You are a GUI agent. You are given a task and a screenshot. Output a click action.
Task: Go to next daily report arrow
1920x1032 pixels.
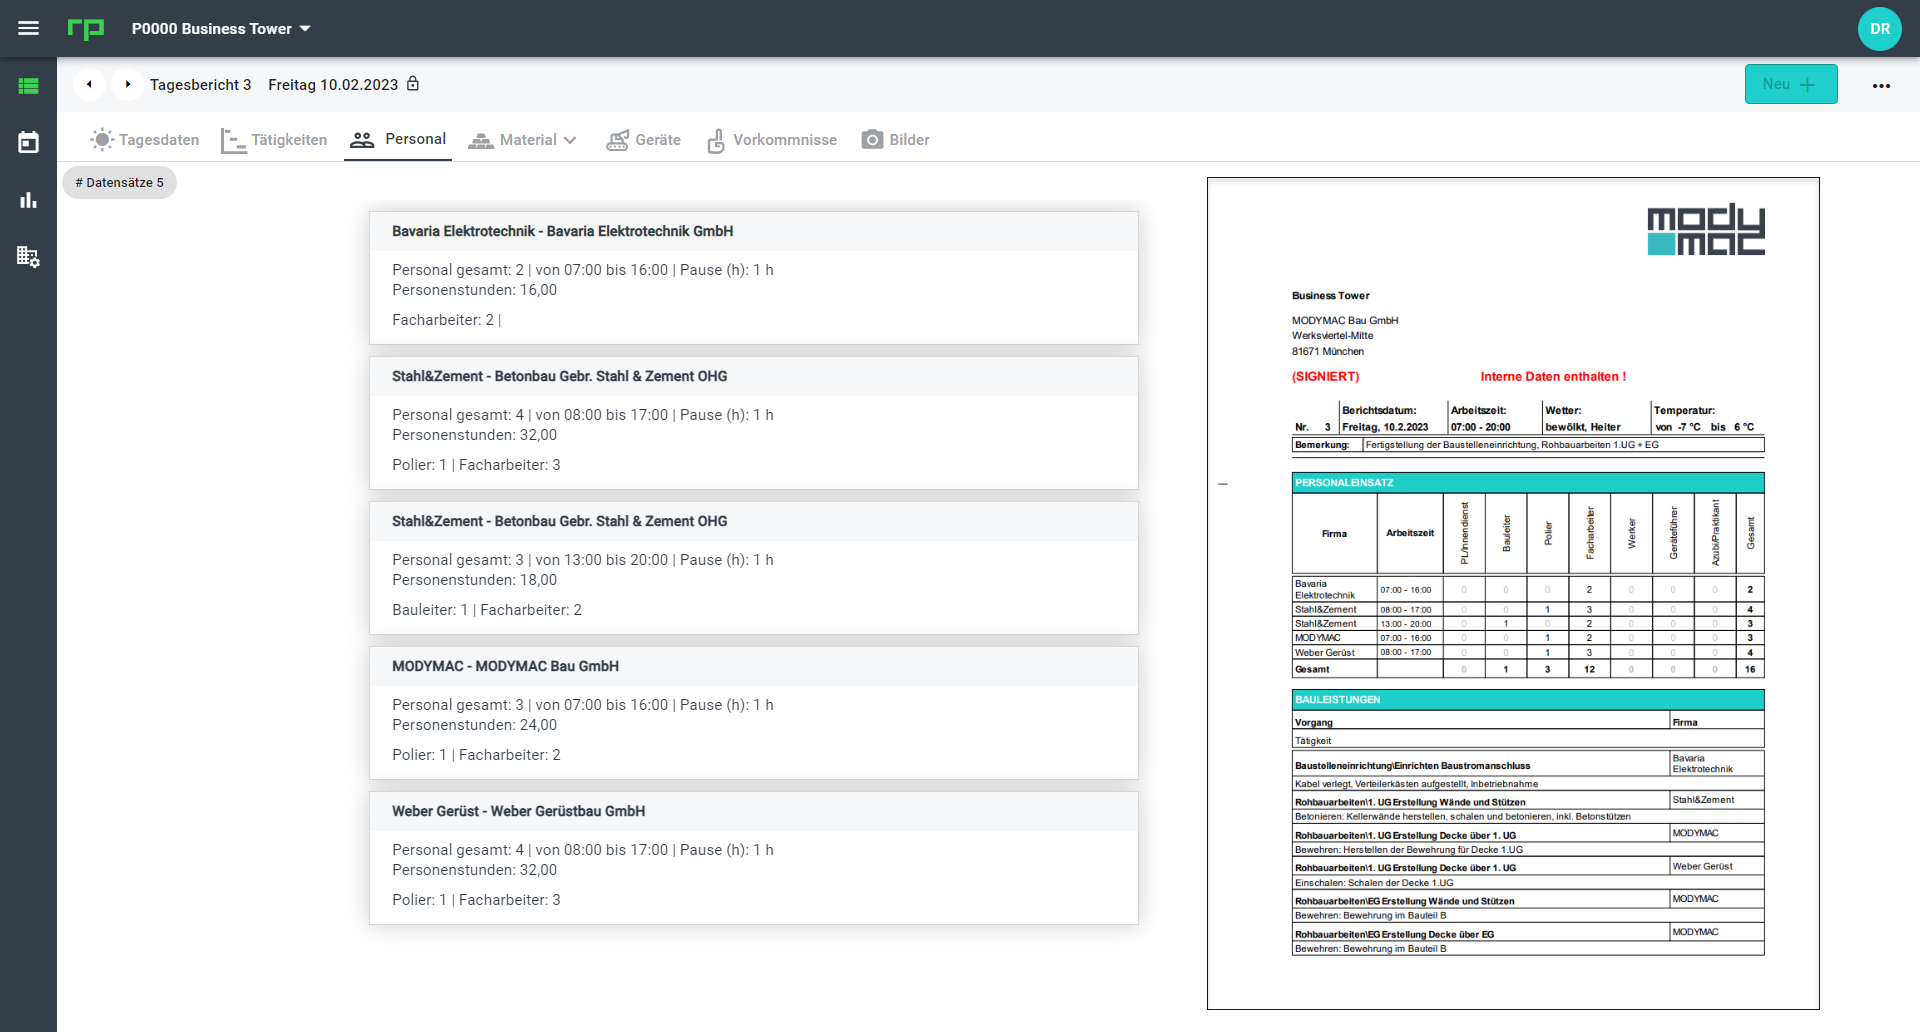point(127,84)
